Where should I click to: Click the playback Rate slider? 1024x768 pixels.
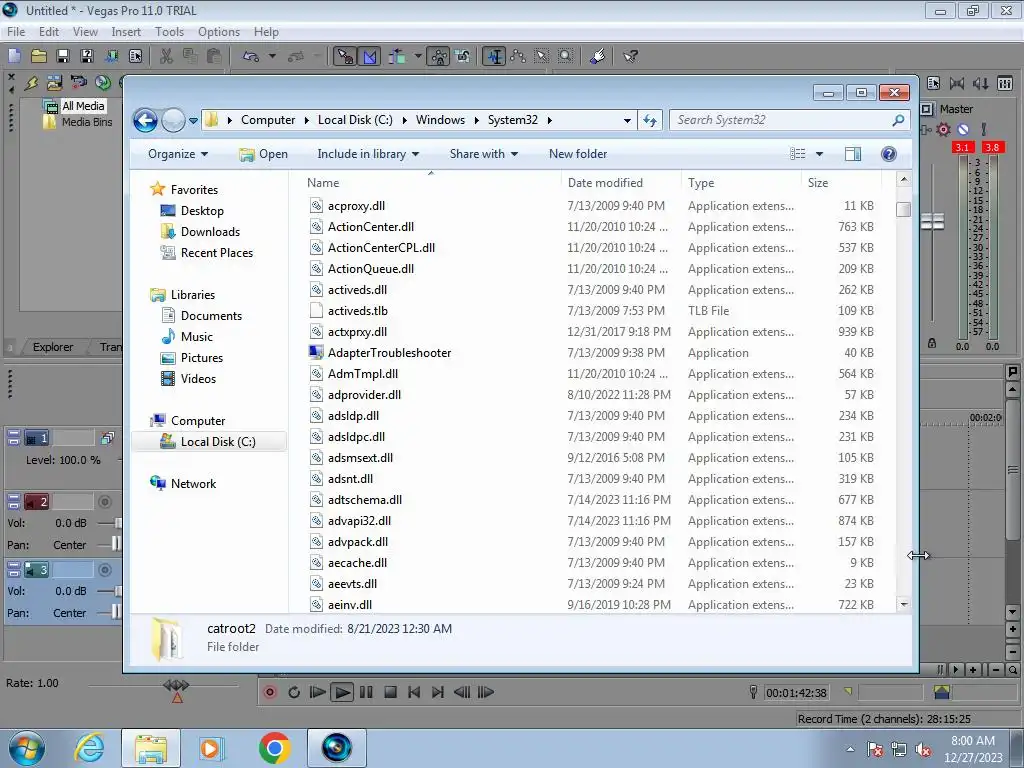[x=176, y=685]
